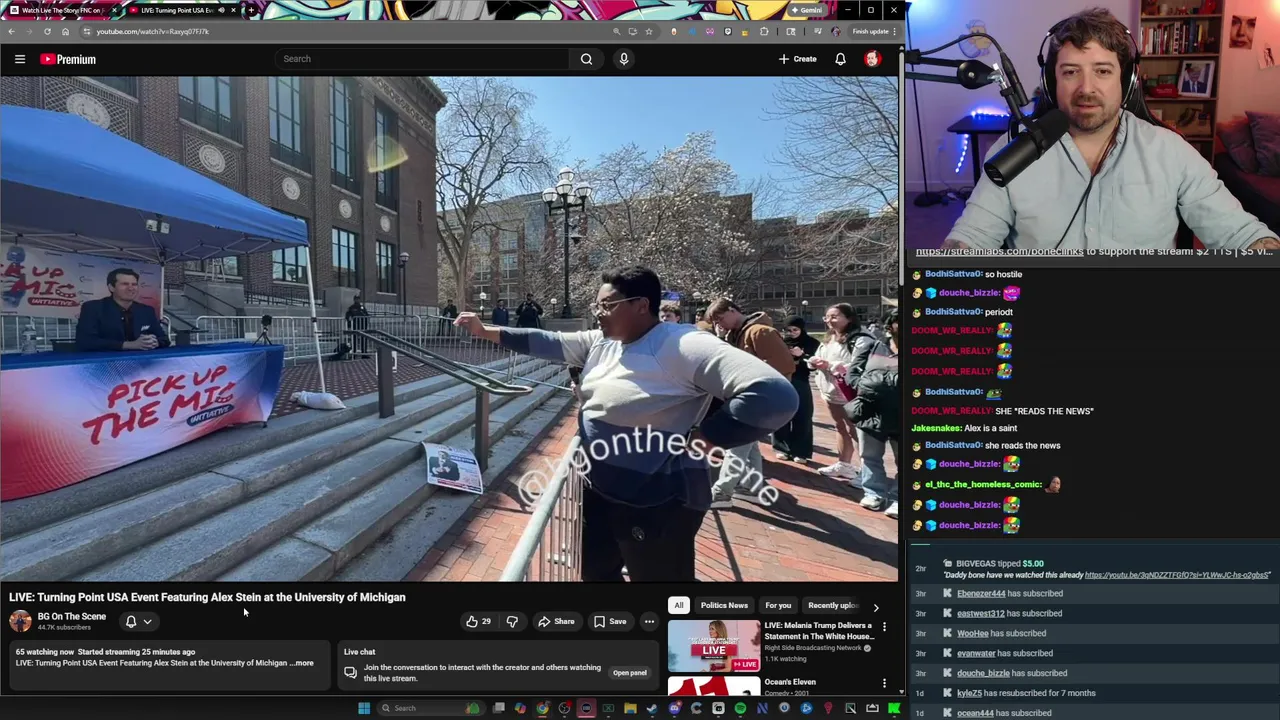Open the YouTube account avatar menu

click(872, 59)
